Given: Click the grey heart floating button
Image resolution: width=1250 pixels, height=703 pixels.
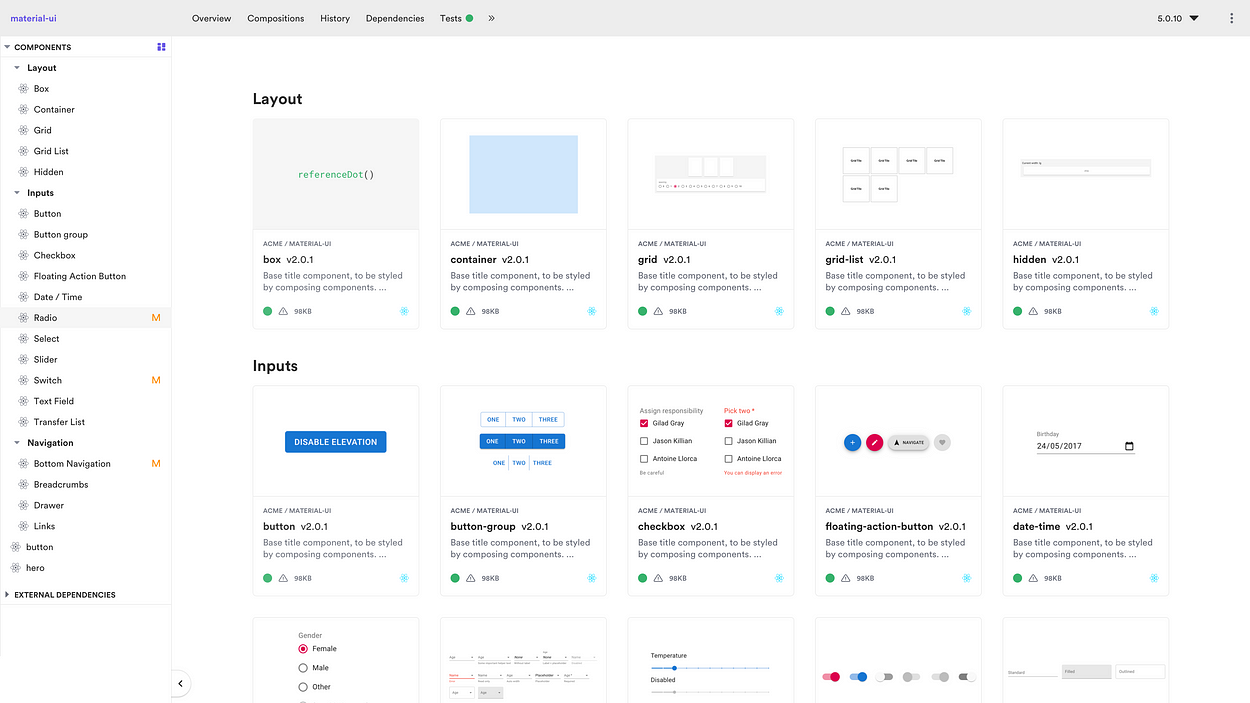Looking at the screenshot, I should [x=942, y=442].
